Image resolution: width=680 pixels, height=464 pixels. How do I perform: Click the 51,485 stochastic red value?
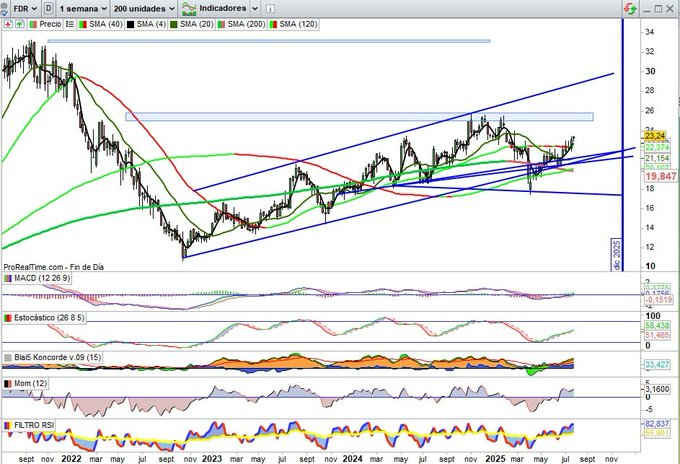pos(657,335)
